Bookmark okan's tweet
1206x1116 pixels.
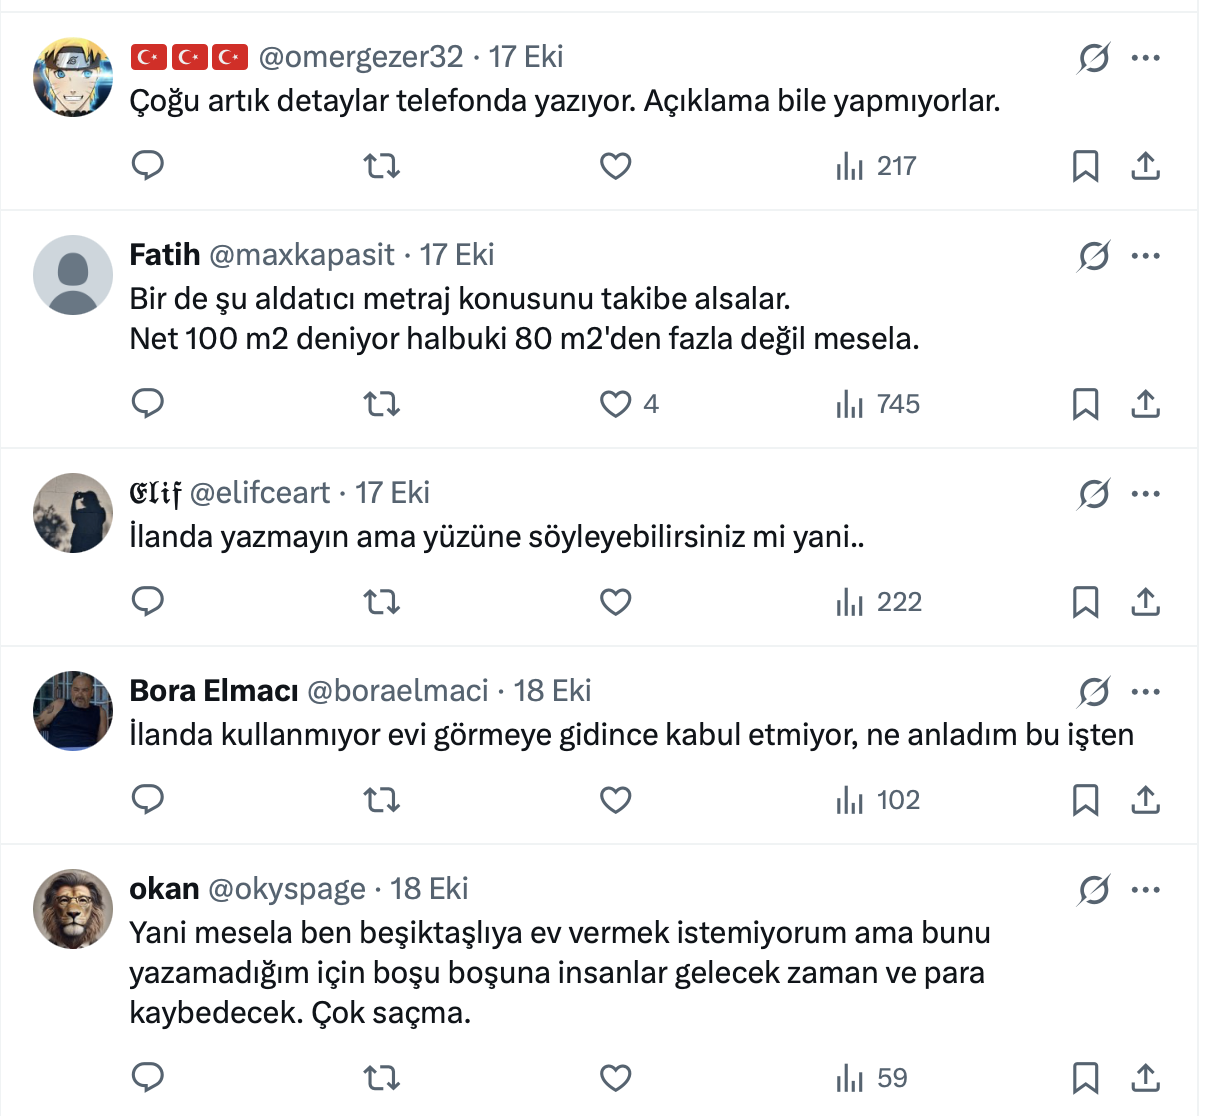point(1085,1077)
